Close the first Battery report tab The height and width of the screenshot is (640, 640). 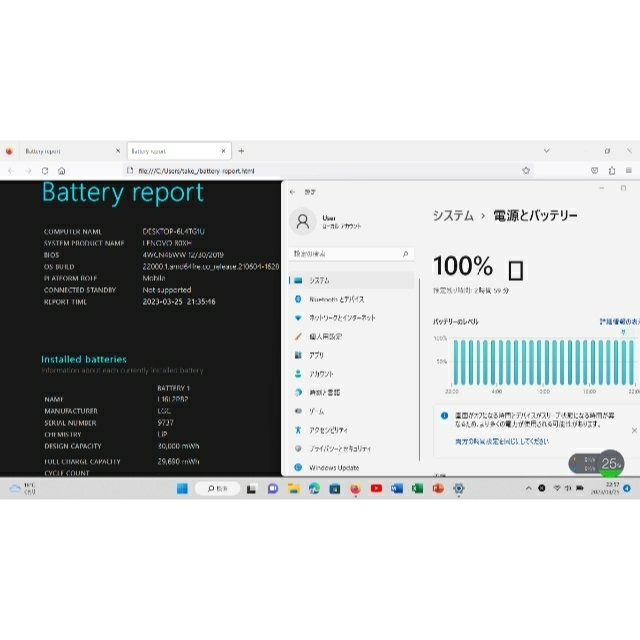point(118,151)
